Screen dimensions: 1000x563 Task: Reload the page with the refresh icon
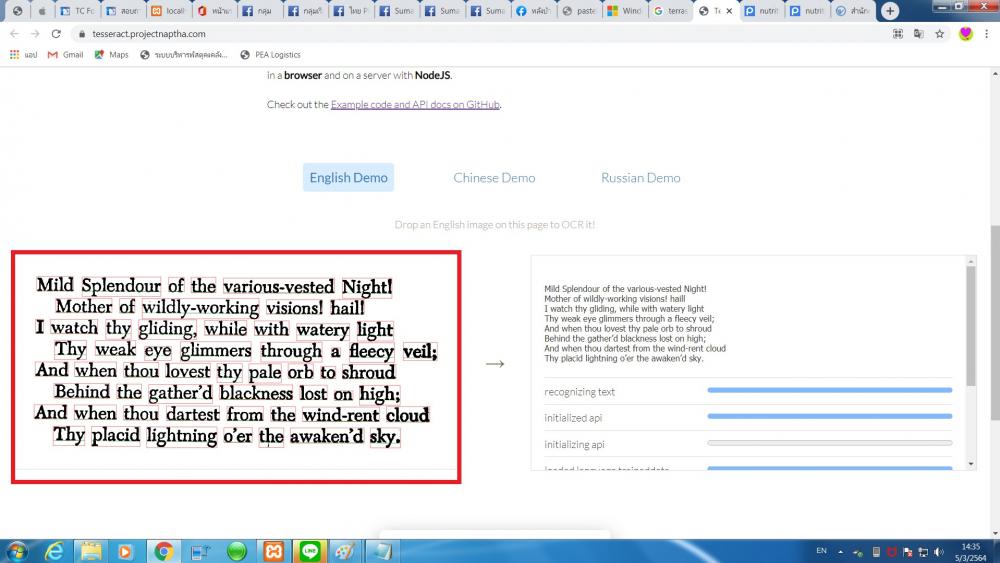[x=56, y=34]
